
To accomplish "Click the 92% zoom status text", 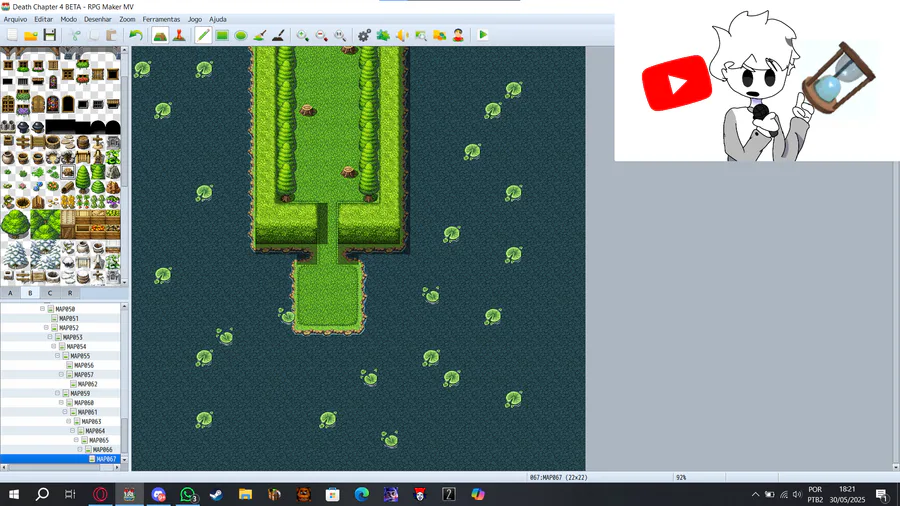I will [681, 477].
